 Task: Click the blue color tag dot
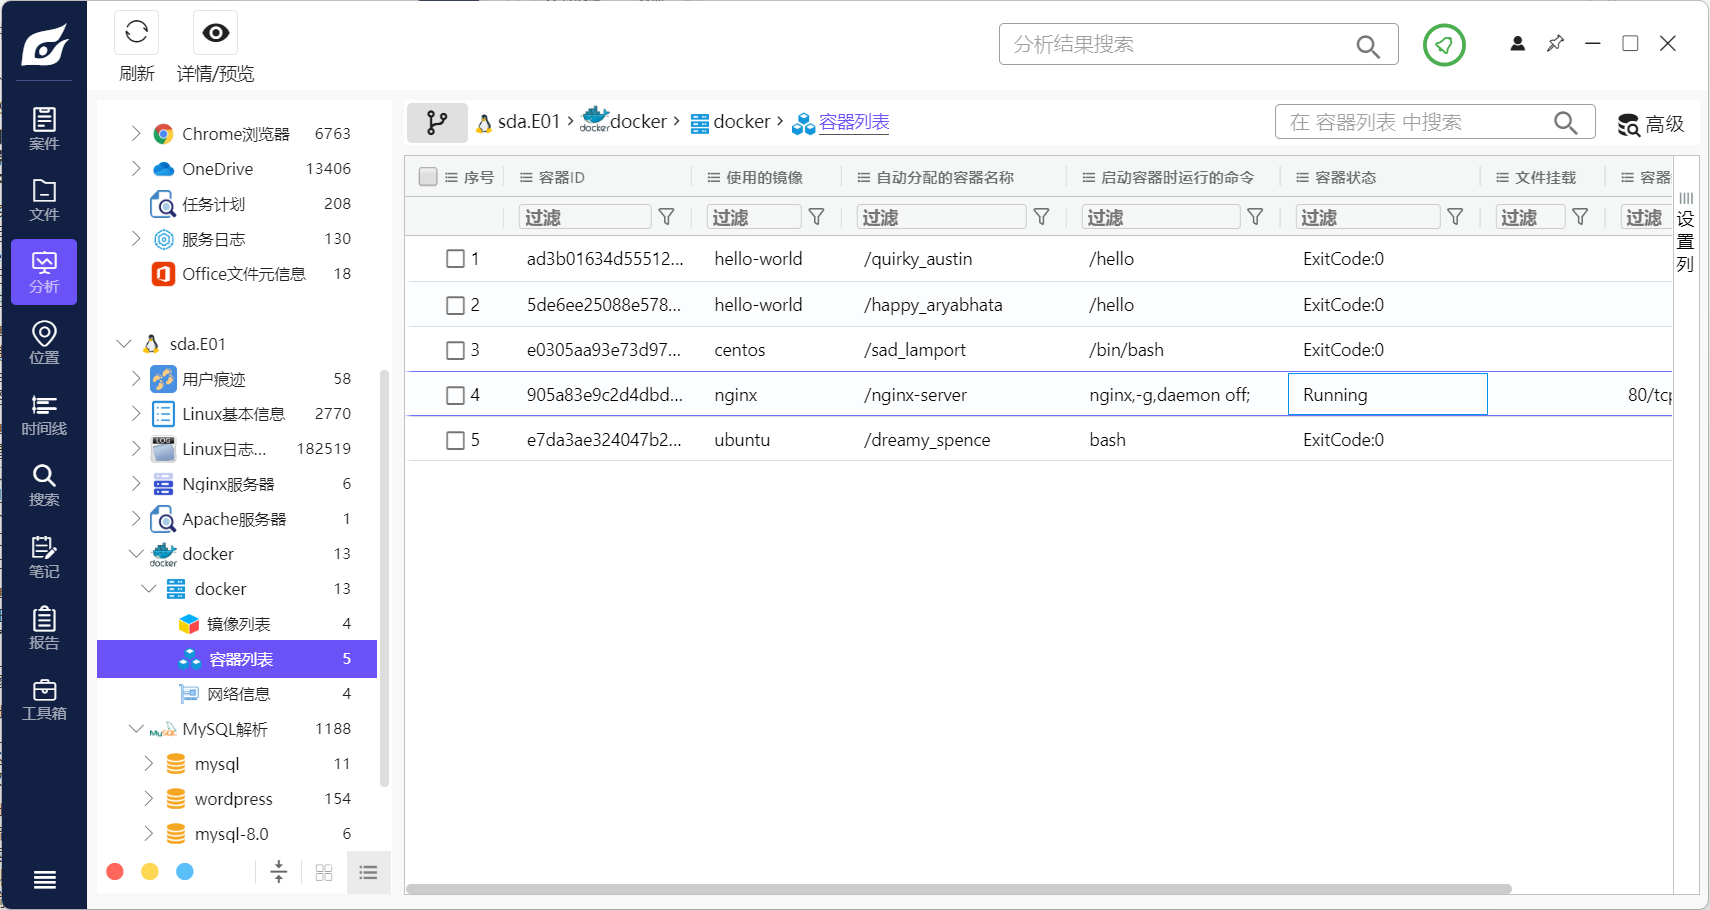(x=185, y=872)
